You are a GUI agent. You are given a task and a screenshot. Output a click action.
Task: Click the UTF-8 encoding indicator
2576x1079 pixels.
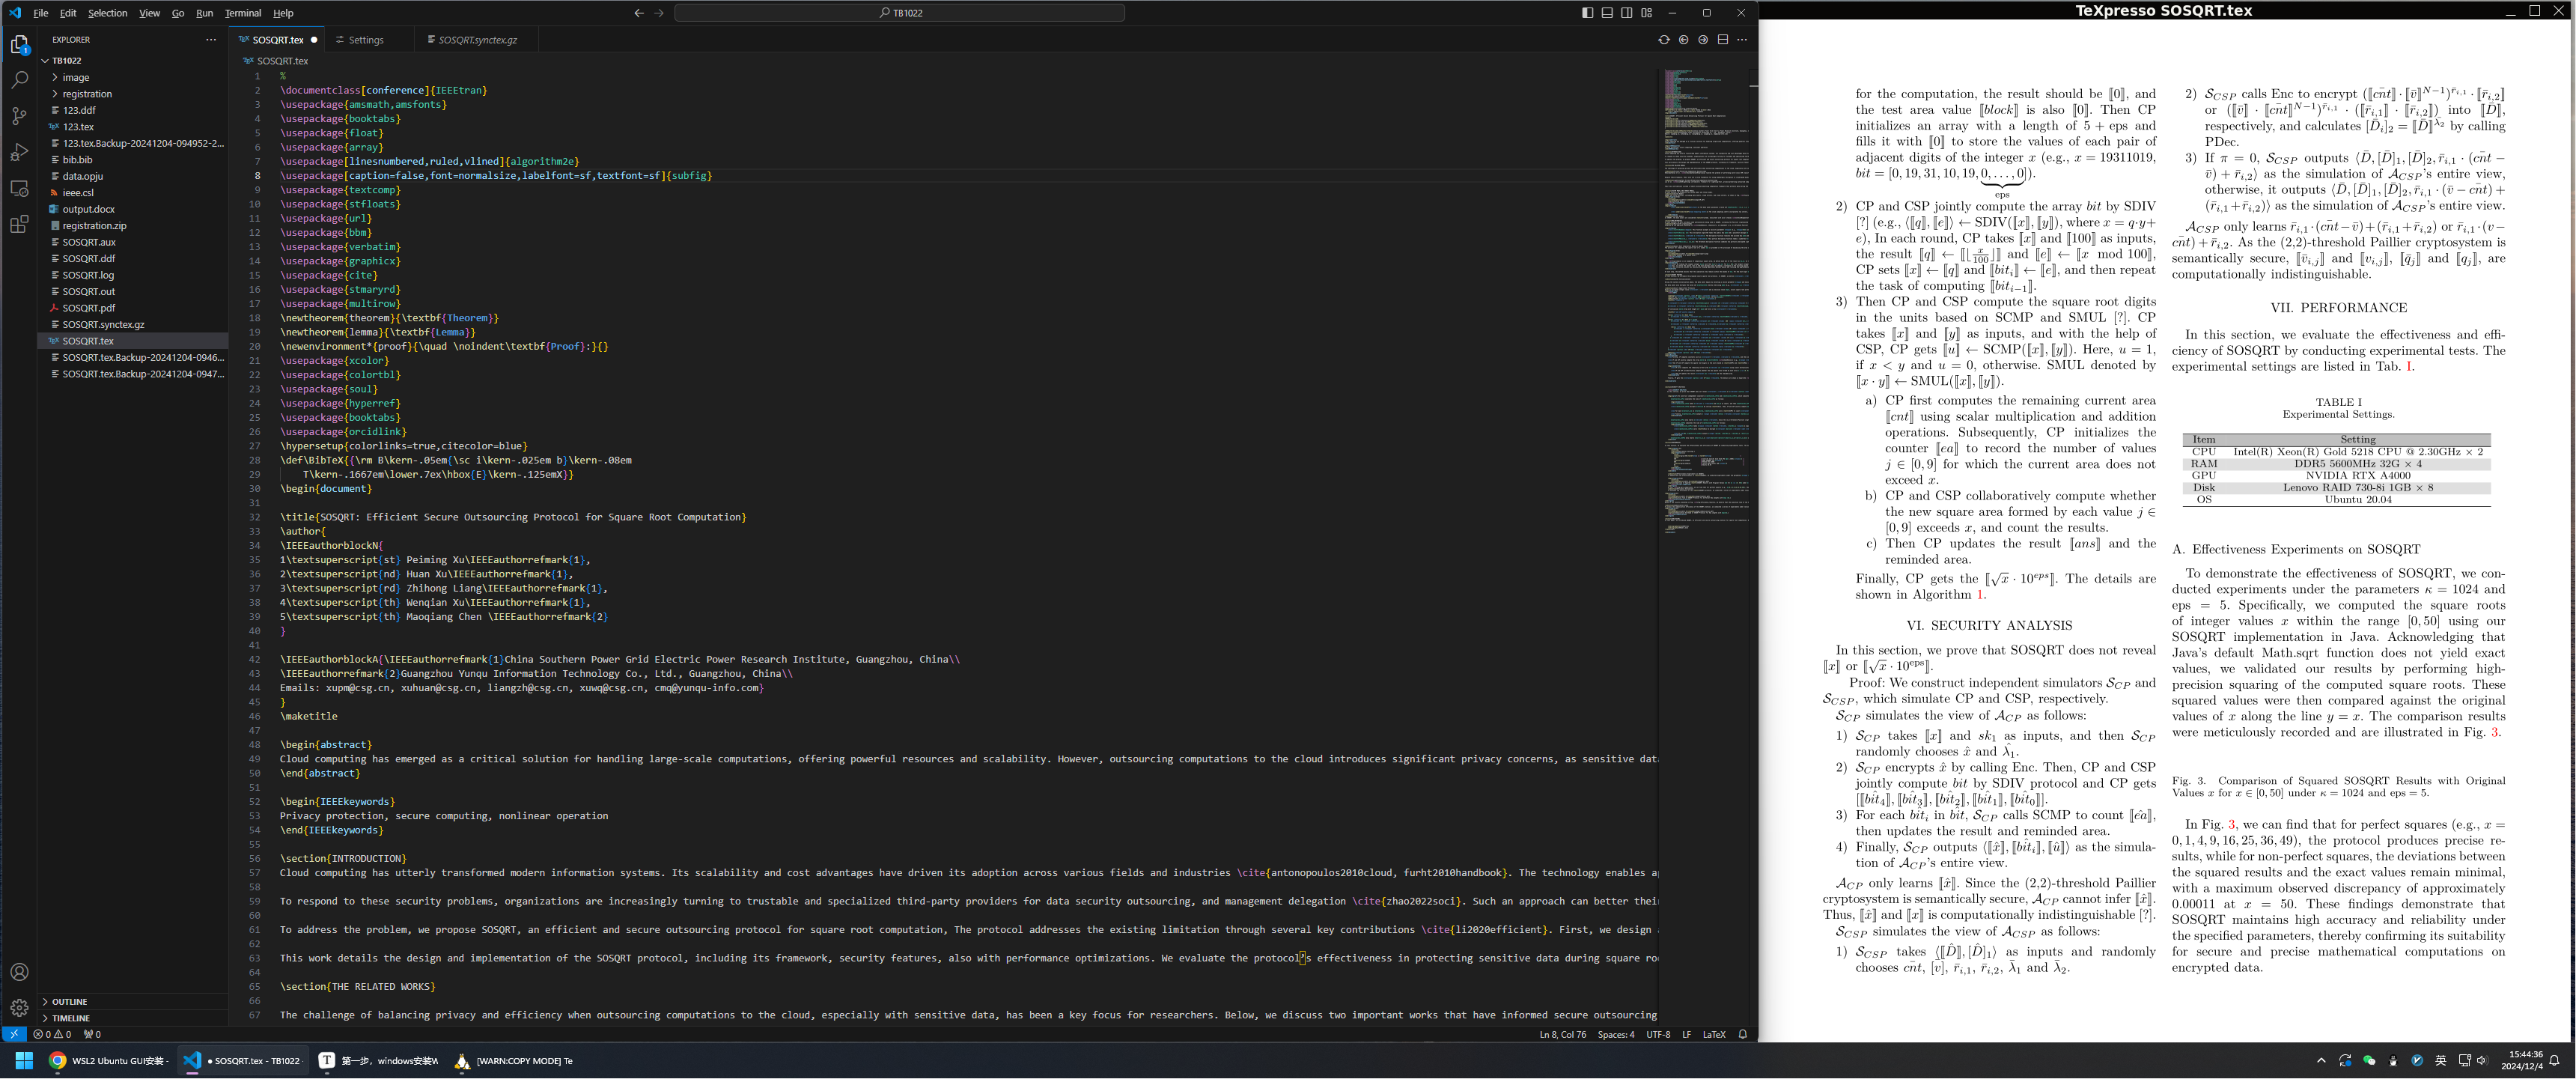pos(1658,1034)
